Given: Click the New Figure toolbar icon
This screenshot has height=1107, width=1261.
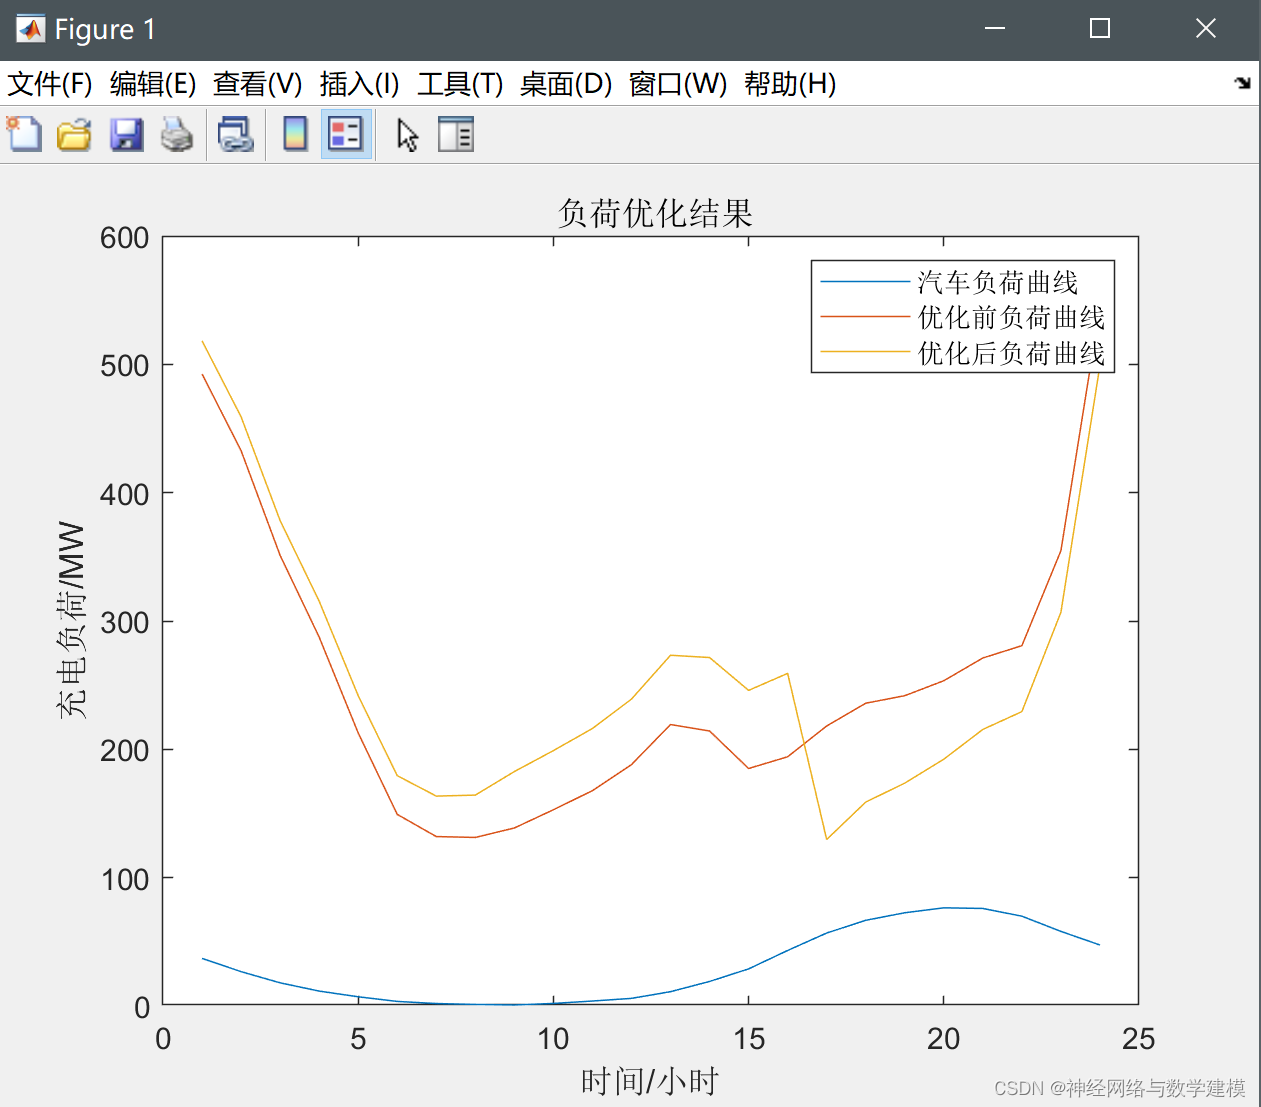Looking at the screenshot, I should click(24, 134).
